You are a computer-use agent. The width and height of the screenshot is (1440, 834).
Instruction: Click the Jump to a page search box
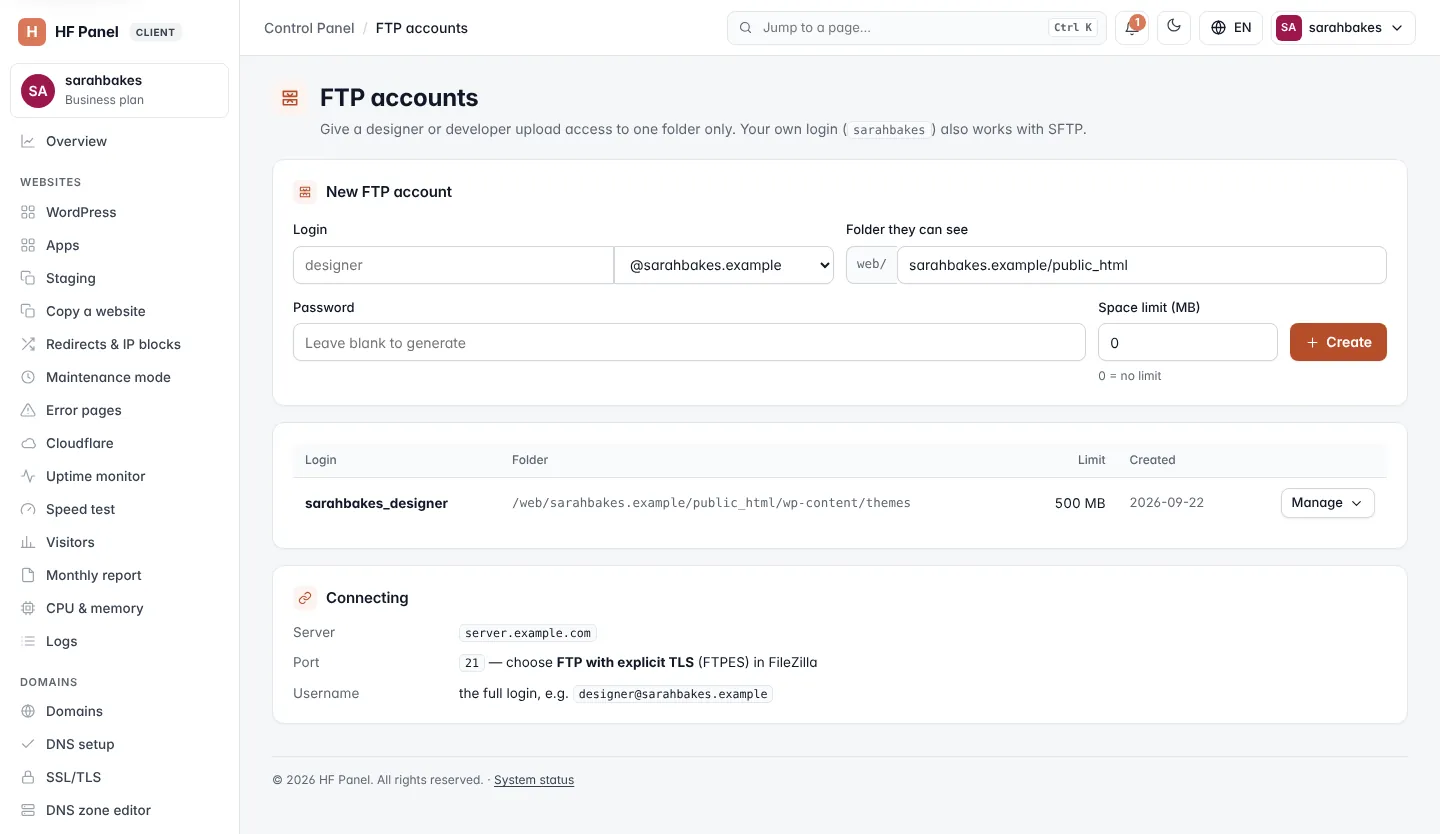[x=917, y=28]
